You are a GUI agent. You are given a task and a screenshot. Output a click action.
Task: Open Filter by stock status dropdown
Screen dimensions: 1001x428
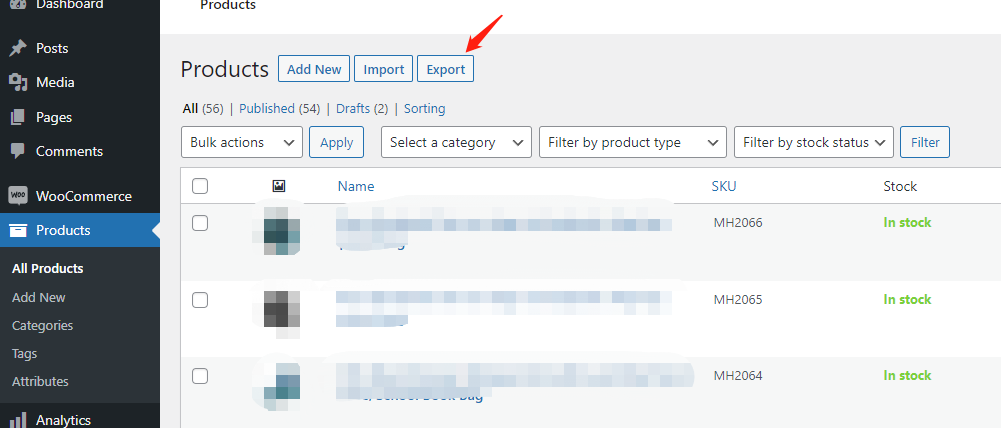point(814,142)
